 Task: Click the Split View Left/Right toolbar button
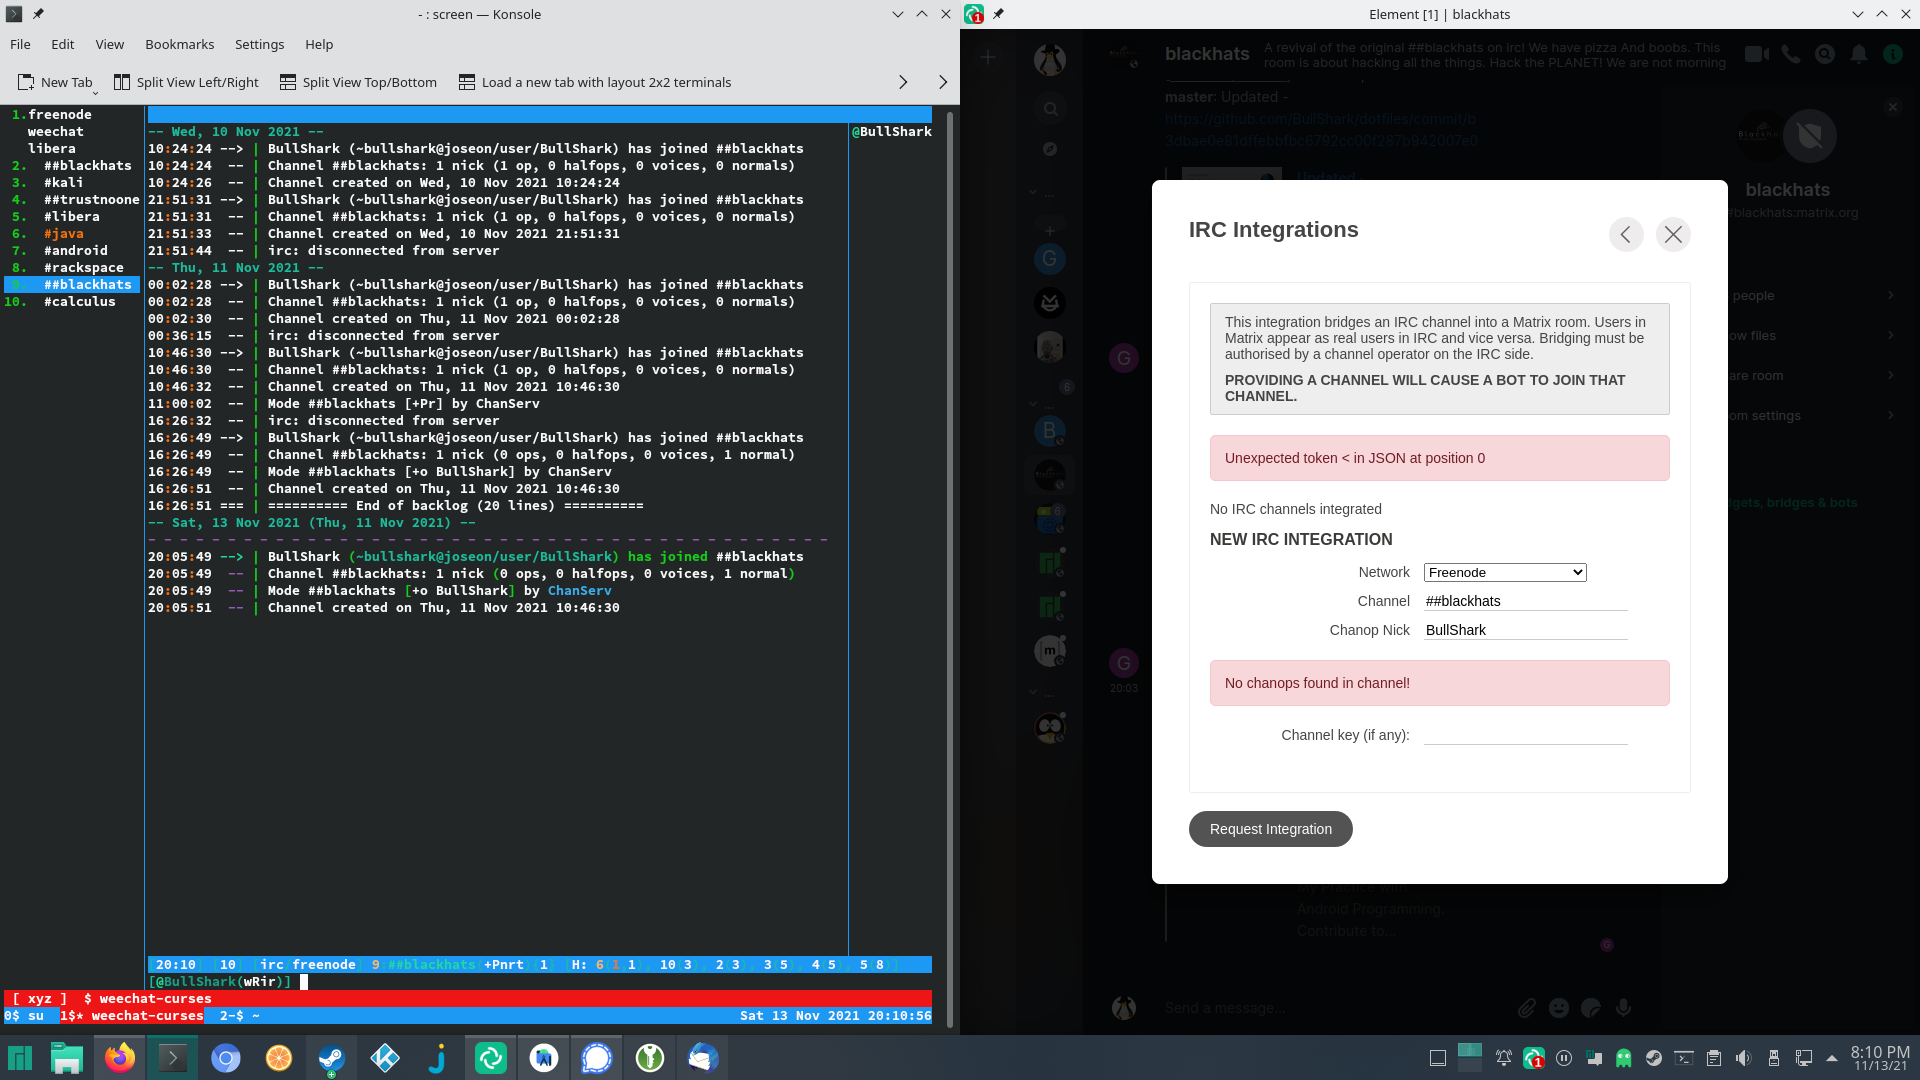(x=186, y=82)
